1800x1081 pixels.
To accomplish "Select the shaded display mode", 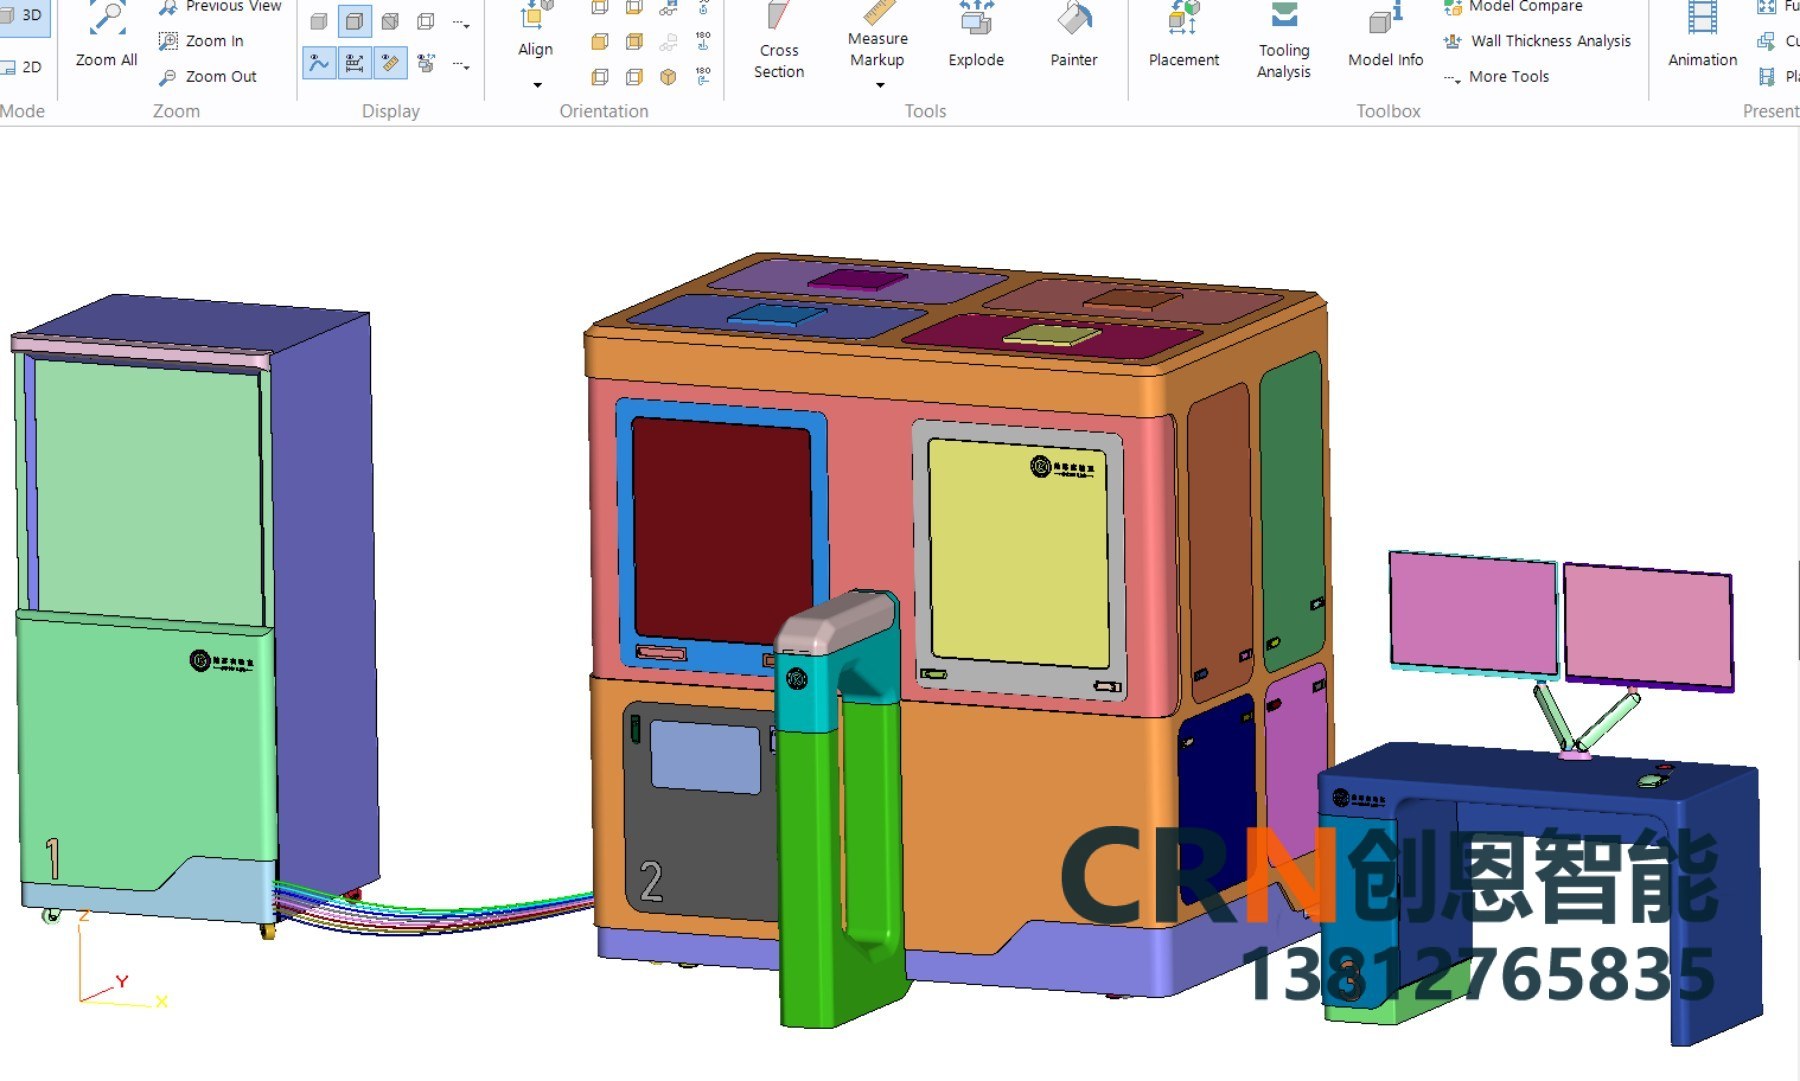I will pos(319,21).
